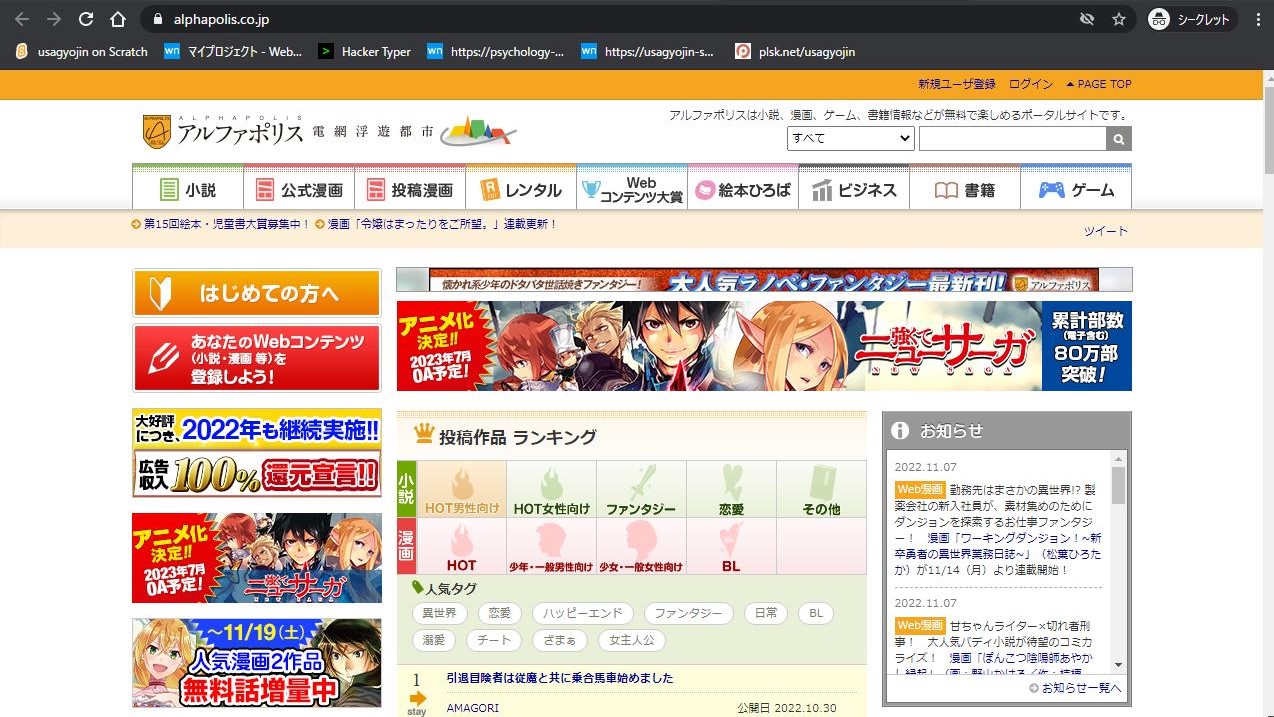The width and height of the screenshot is (1274, 717).
Task: Open ranked title 引退冒険者は従魔と共に乗合馬車始めました
Action: [560, 678]
